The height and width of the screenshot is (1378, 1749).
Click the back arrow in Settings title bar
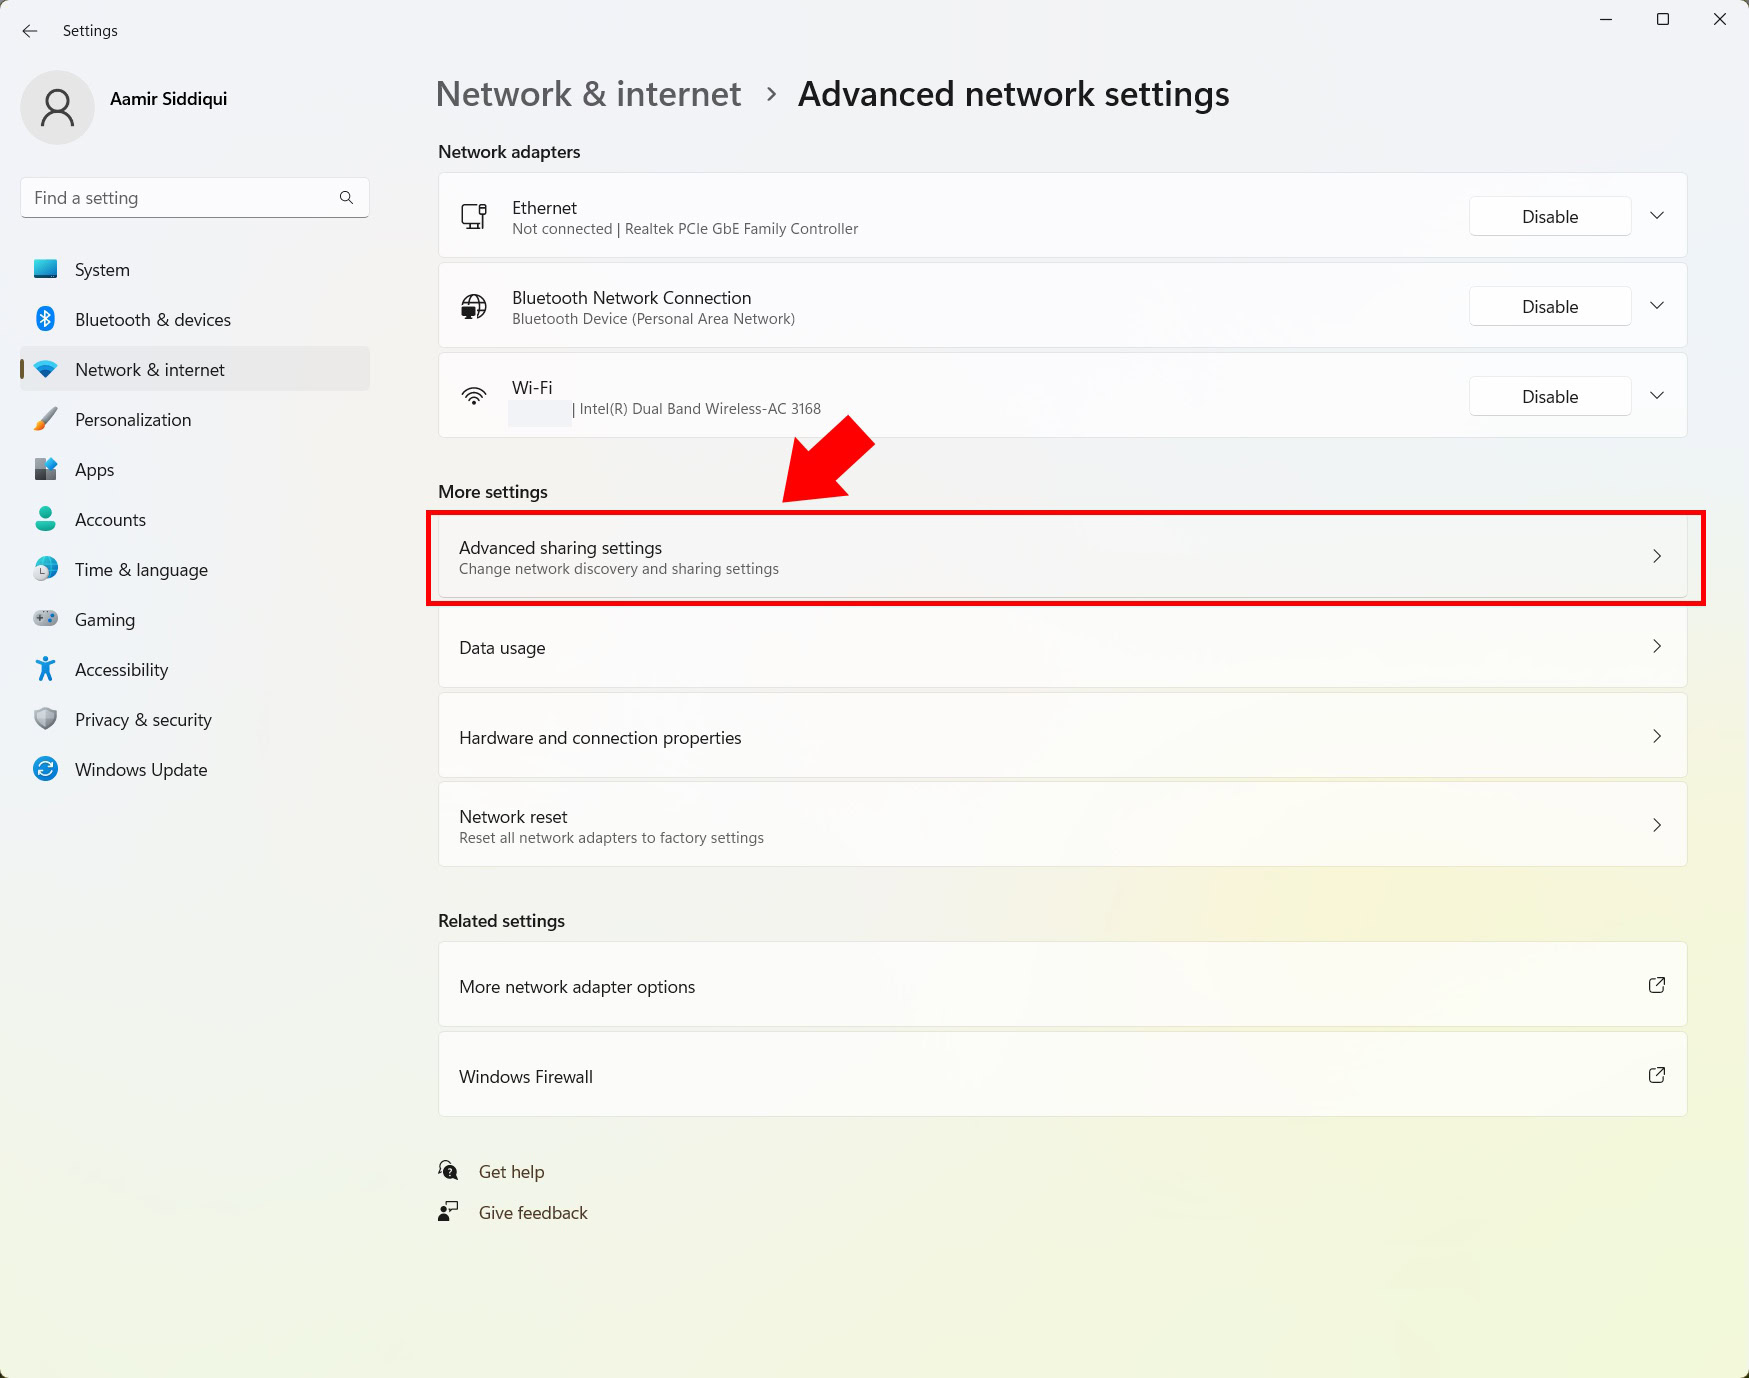click(x=30, y=31)
